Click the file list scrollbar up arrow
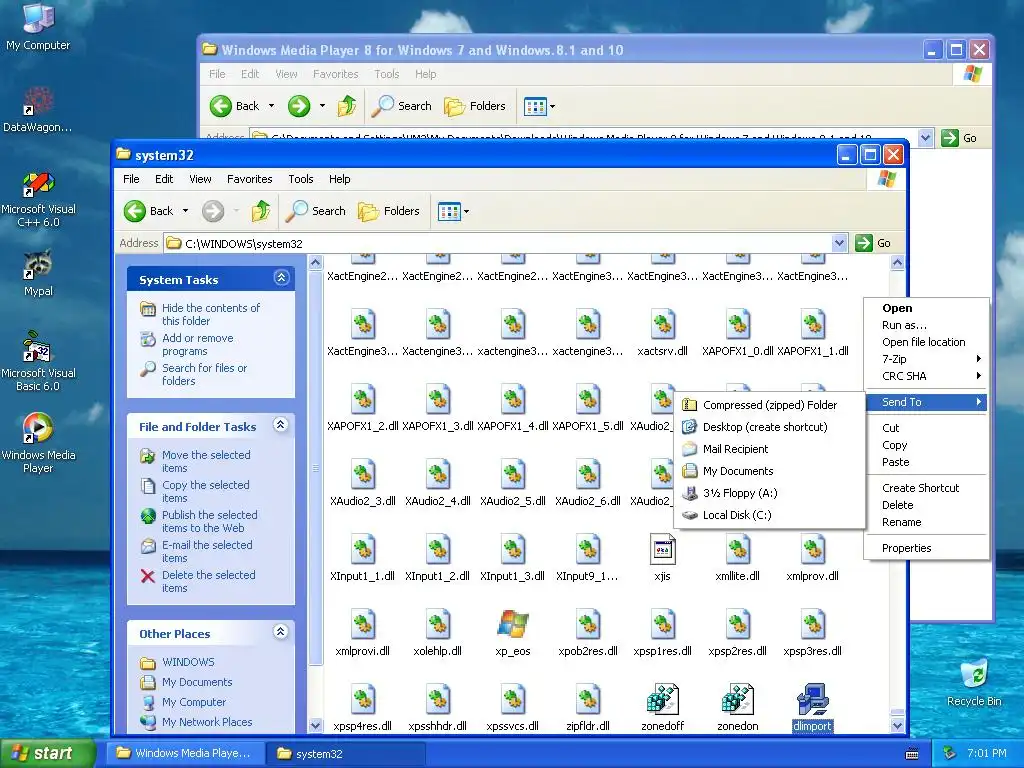Viewport: 1024px width, 768px height. pos(897,263)
